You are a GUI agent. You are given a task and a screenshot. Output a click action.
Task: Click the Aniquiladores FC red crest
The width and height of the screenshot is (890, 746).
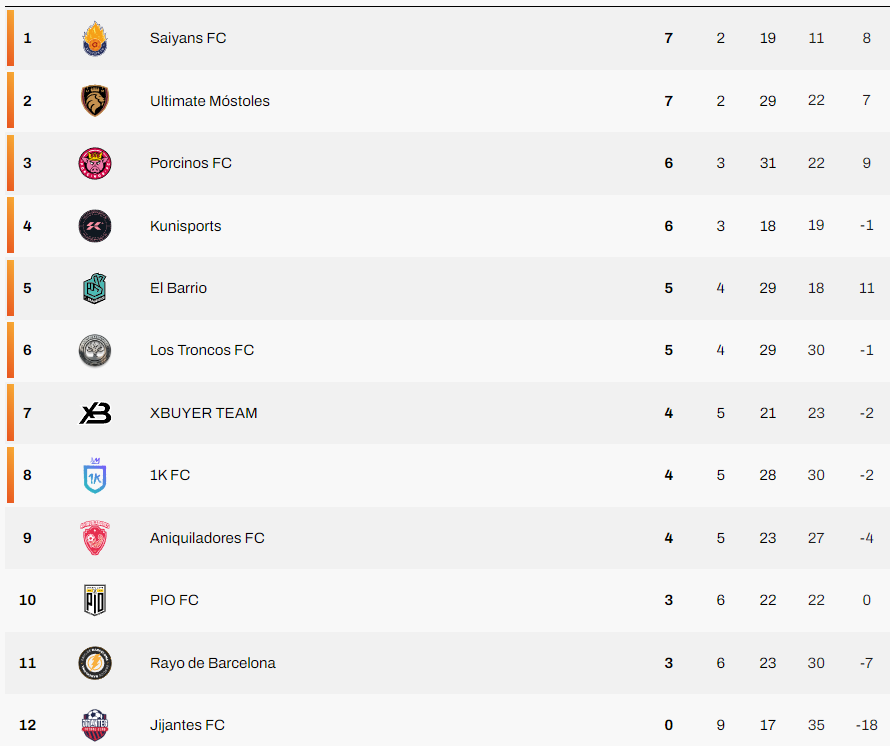click(96, 538)
